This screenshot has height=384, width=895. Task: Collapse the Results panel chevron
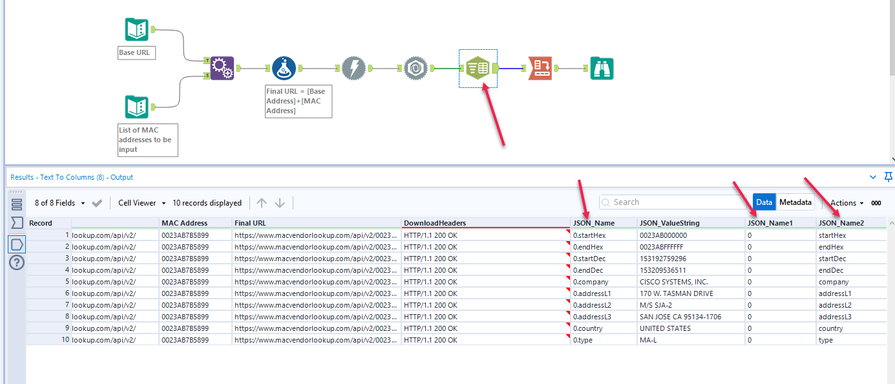[x=873, y=177]
